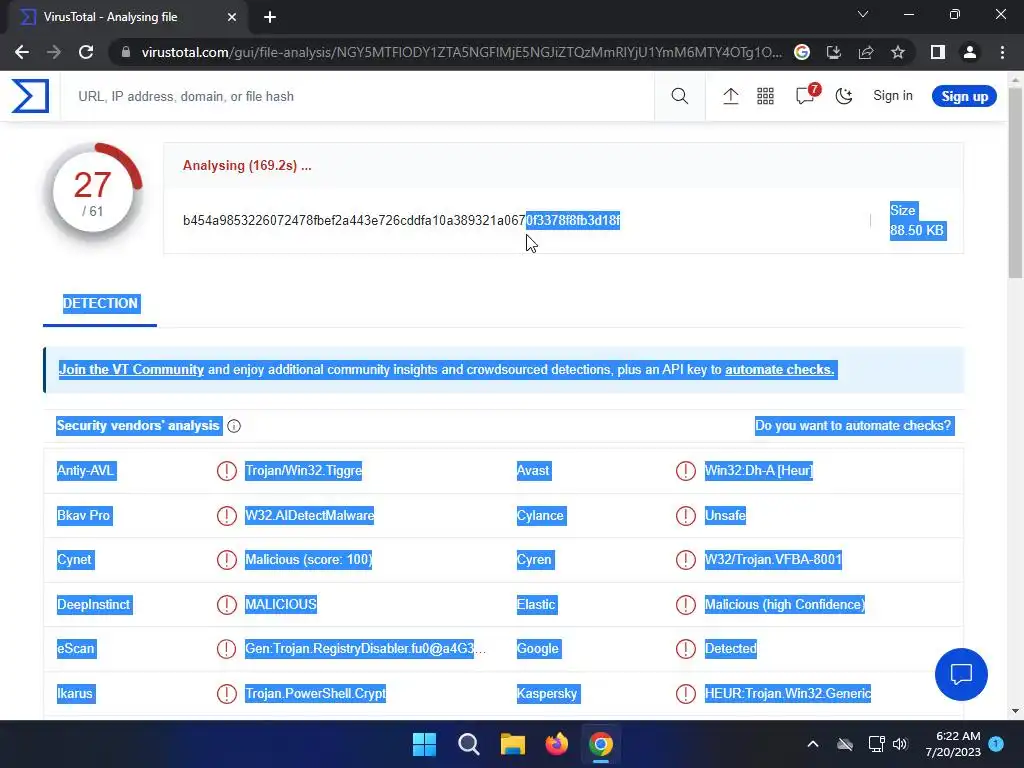Click the search magnifier icon

pyautogui.click(x=679, y=96)
